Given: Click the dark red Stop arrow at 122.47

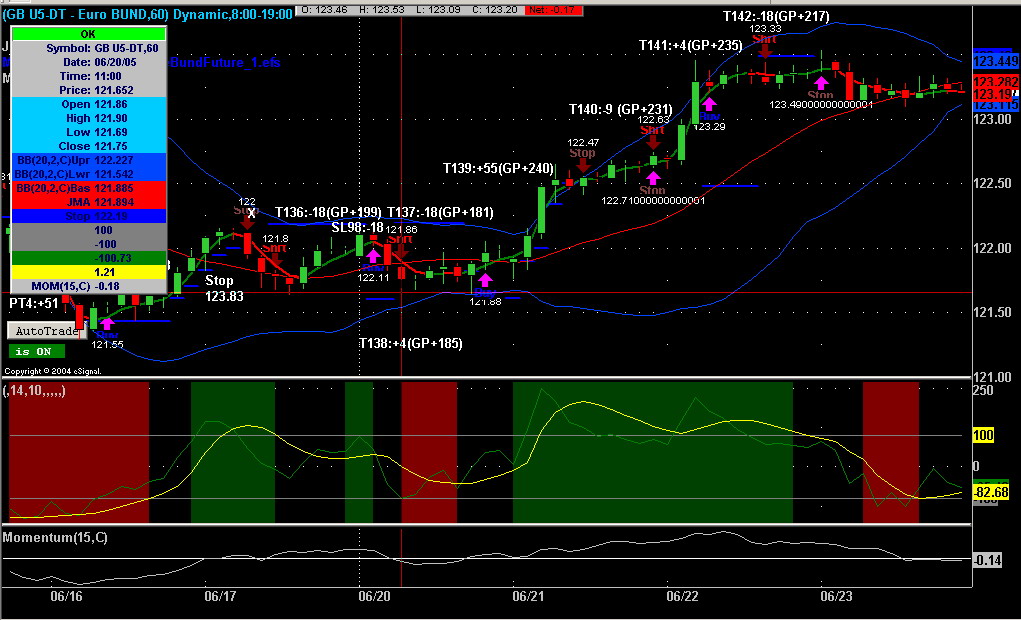Looking at the screenshot, I should pyautogui.click(x=583, y=165).
